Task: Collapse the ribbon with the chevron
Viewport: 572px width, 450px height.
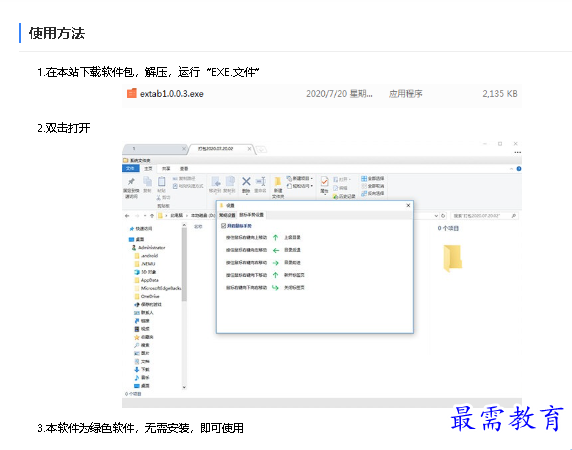Action: point(511,169)
